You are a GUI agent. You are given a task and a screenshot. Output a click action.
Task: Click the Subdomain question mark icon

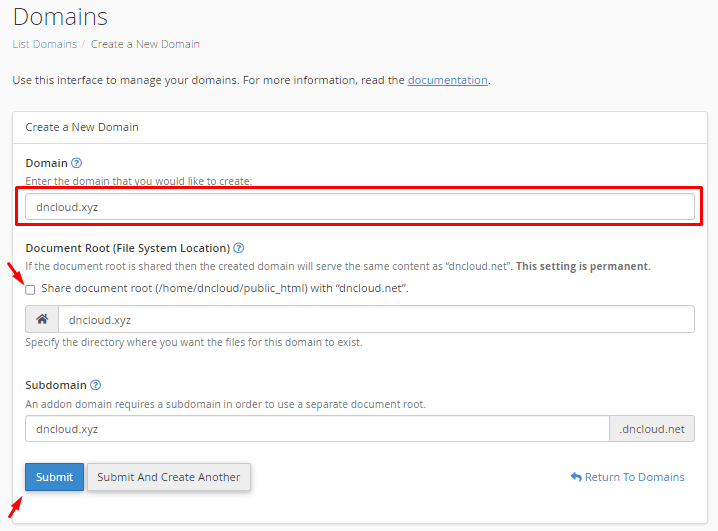96,385
